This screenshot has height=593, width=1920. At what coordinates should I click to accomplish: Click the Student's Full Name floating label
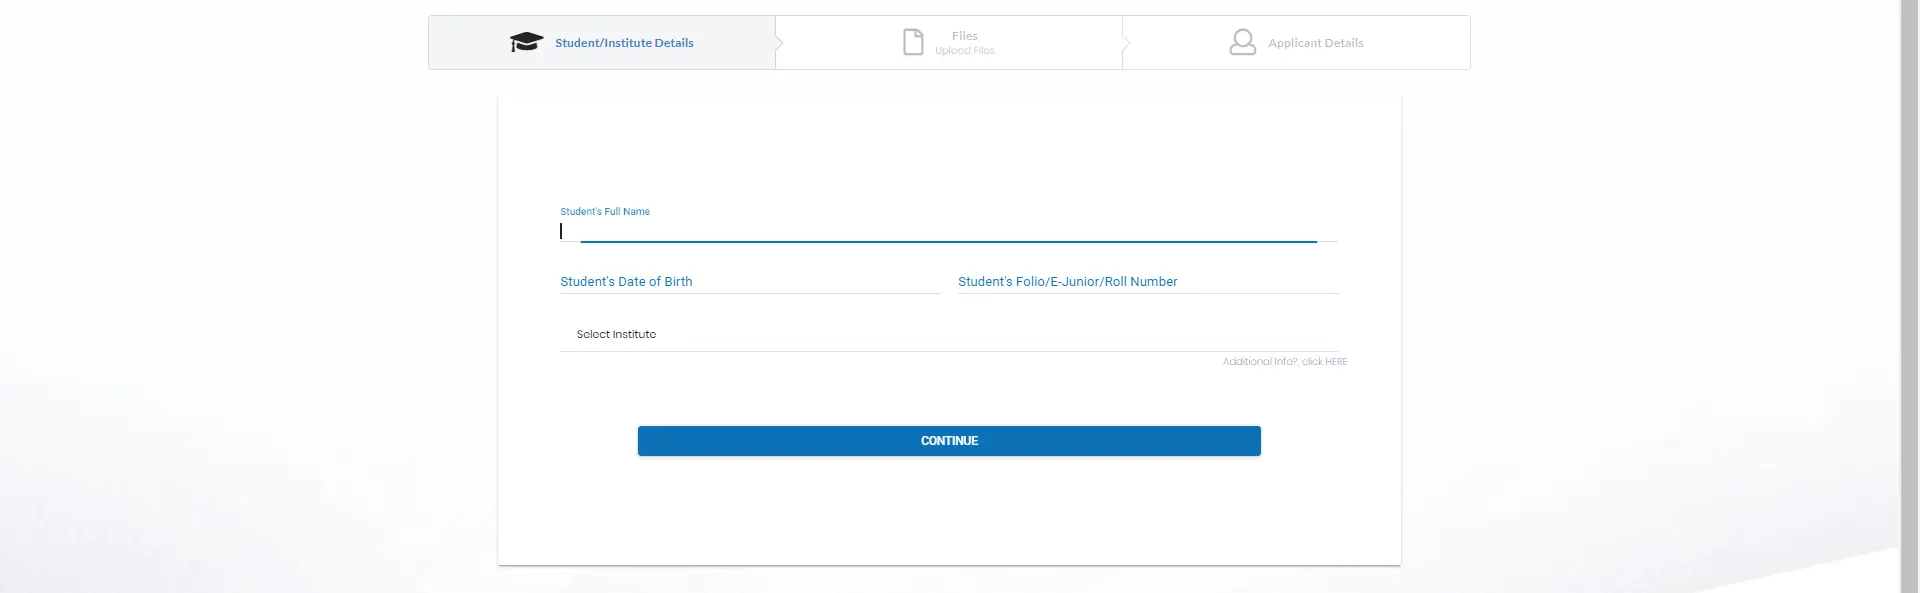[605, 212]
